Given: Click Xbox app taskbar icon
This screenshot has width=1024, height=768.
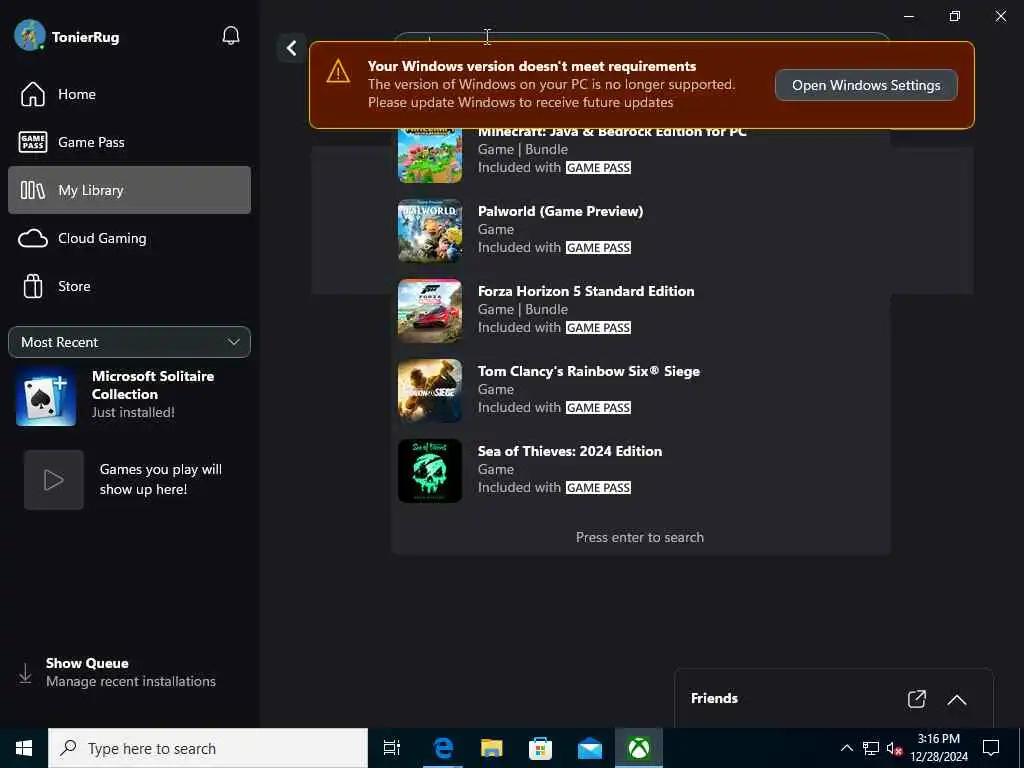Looking at the screenshot, I should pyautogui.click(x=639, y=748).
